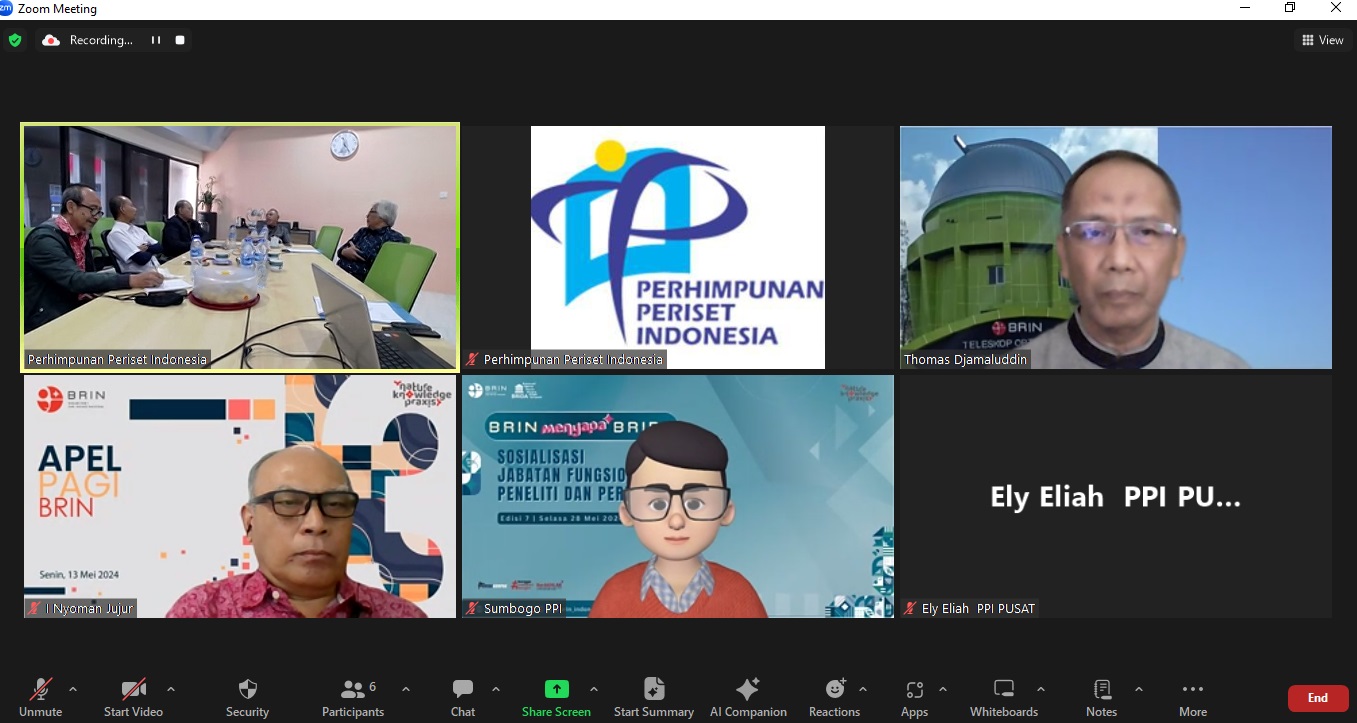Click the muted mic icon beside Sumbogo PPI
The width and height of the screenshot is (1357, 723).
pos(472,608)
